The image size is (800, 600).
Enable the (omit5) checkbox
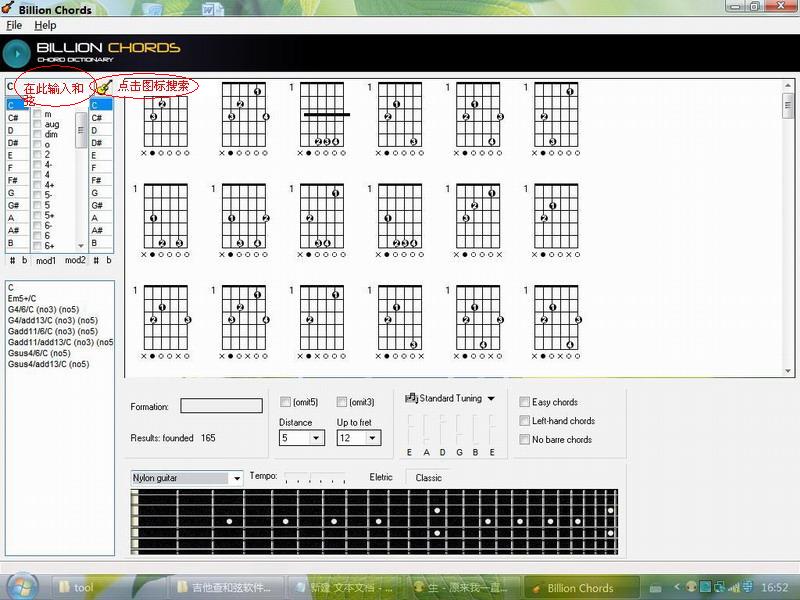[x=285, y=402]
